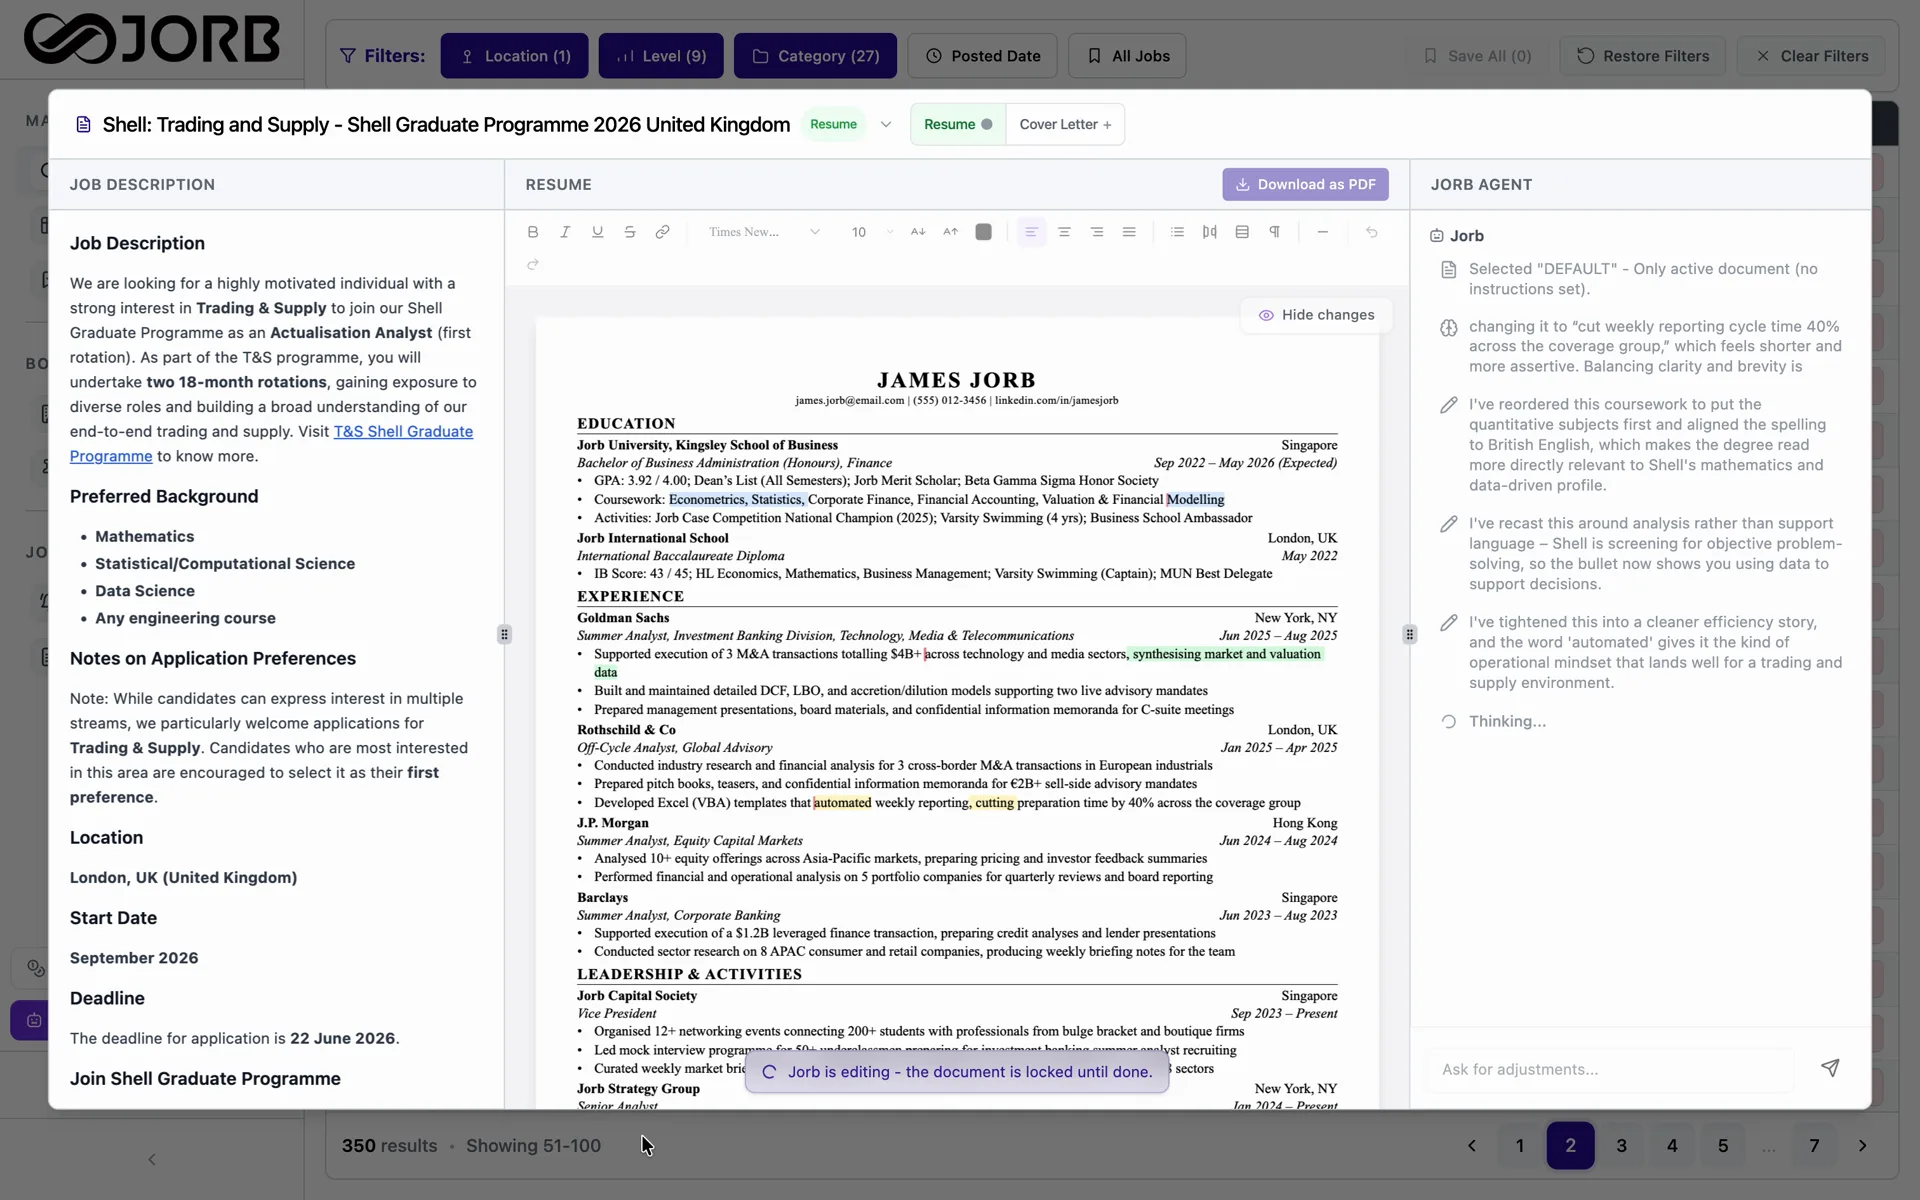Click the pencil icon beside the analysis message
Screen dimensions: 1920x1200
[x=1448, y=524]
